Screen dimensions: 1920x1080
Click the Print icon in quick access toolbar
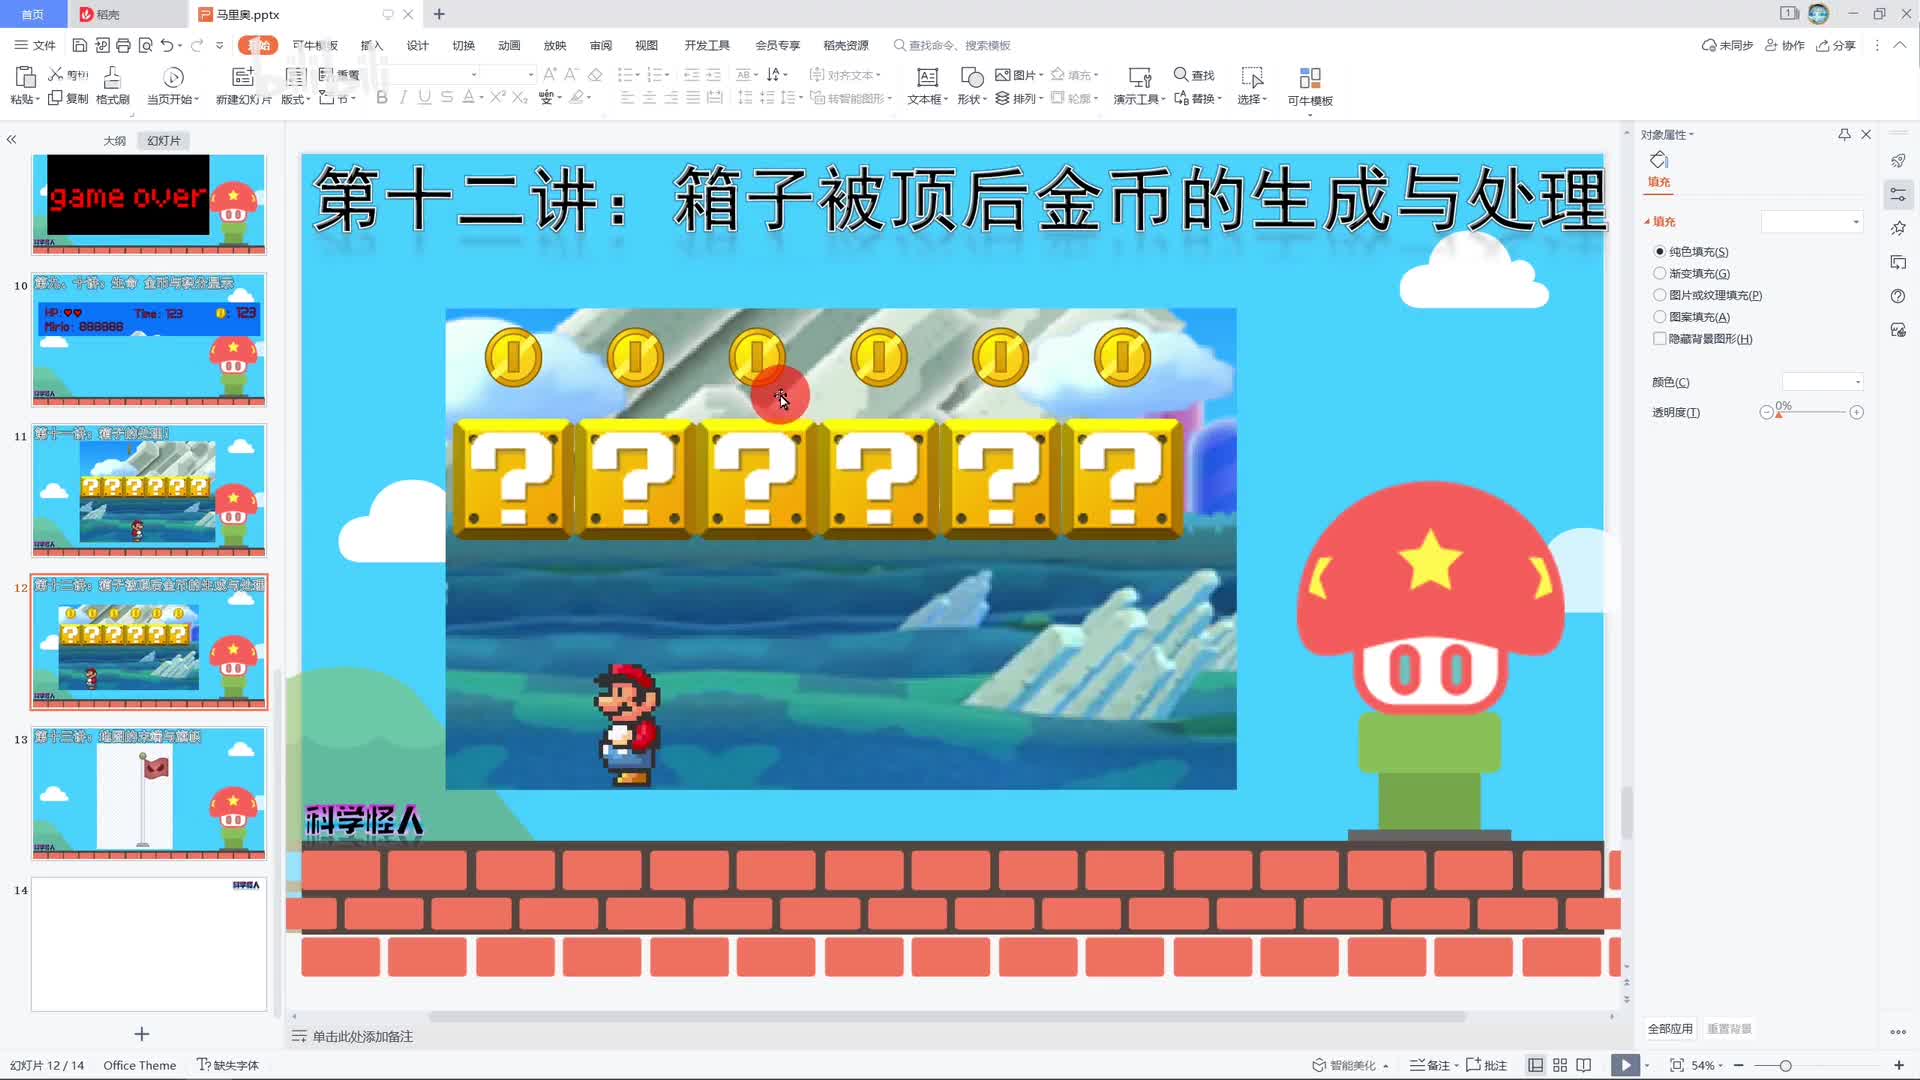pyautogui.click(x=123, y=45)
